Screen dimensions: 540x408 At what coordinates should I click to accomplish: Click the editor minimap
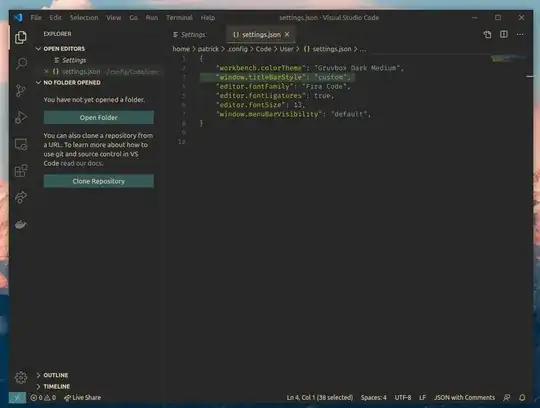pos(508,59)
